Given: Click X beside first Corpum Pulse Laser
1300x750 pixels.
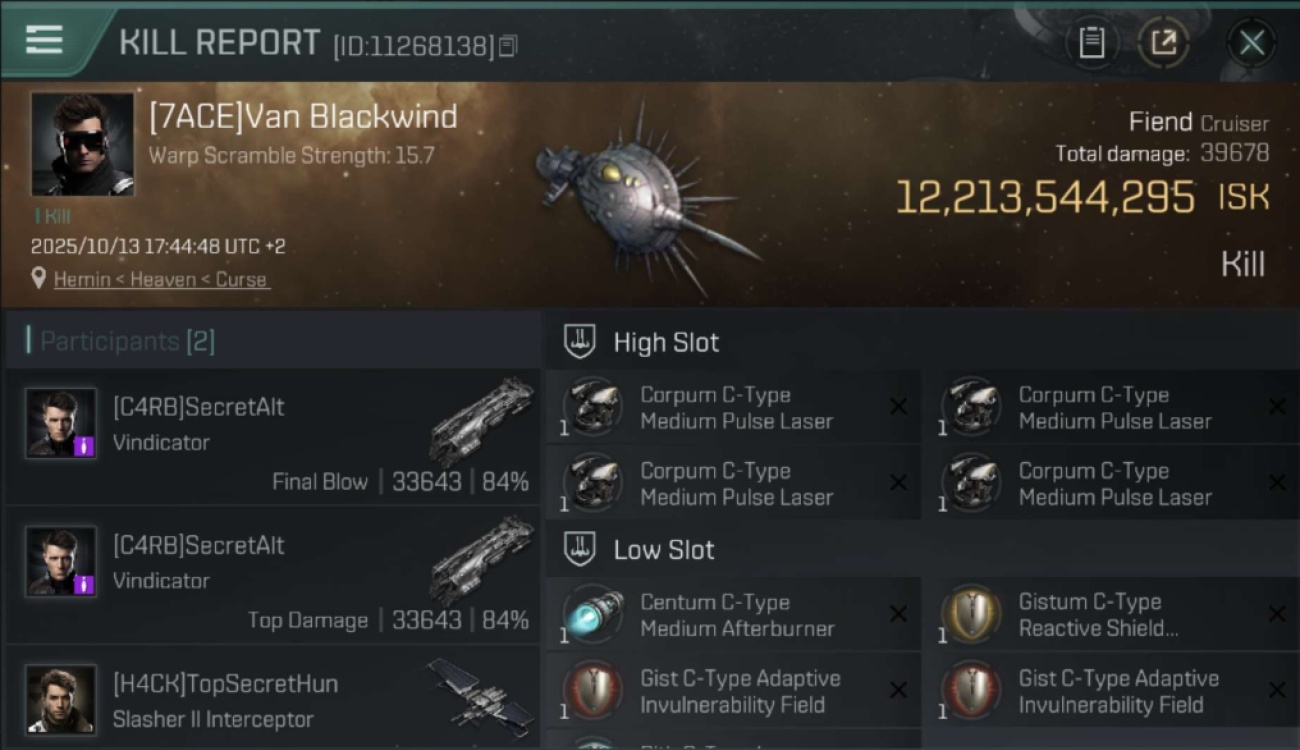Looking at the screenshot, I should (x=898, y=406).
